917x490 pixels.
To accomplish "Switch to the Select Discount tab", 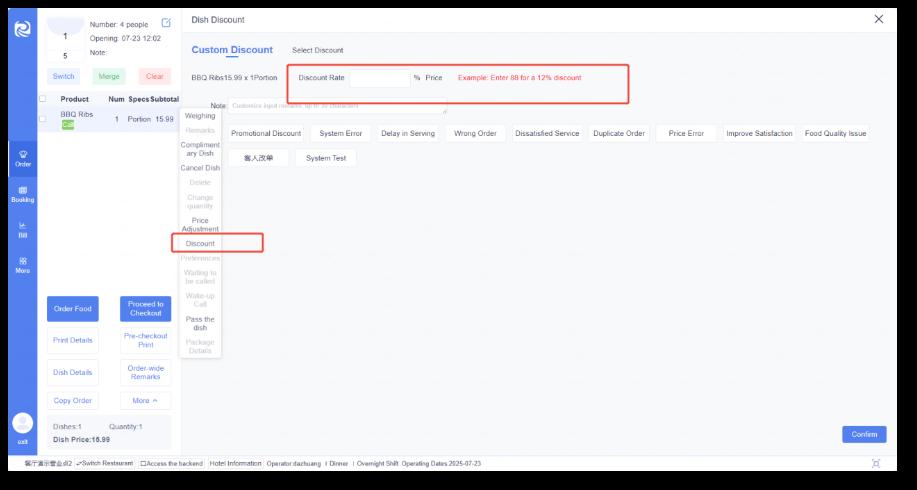I will 317,50.
